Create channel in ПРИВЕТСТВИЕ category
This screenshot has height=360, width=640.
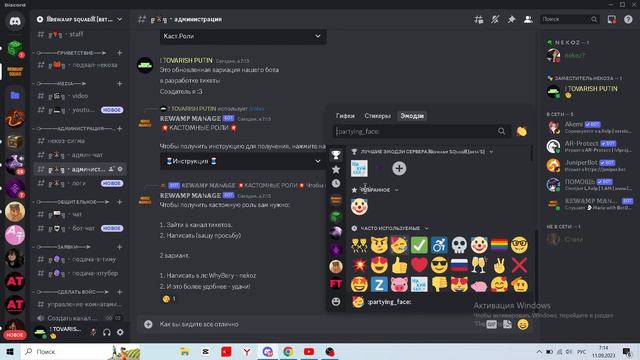click(x=120, y=53)
